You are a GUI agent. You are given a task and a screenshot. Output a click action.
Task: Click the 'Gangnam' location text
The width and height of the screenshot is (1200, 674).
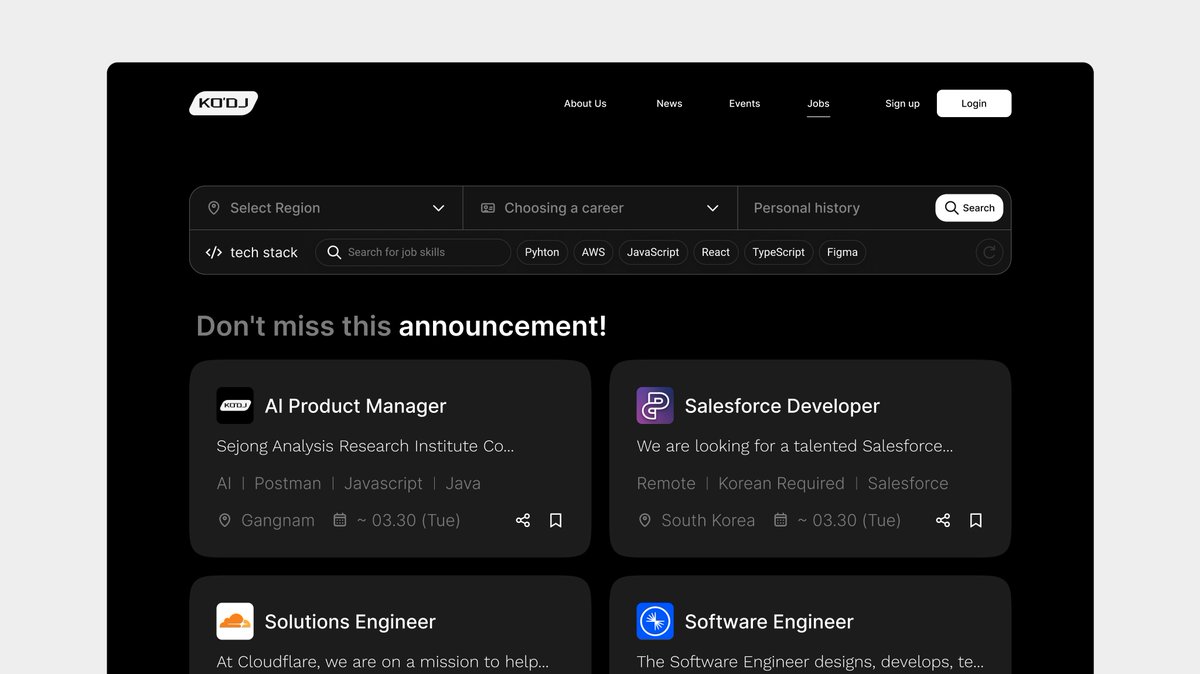click(x=278, y=520)
